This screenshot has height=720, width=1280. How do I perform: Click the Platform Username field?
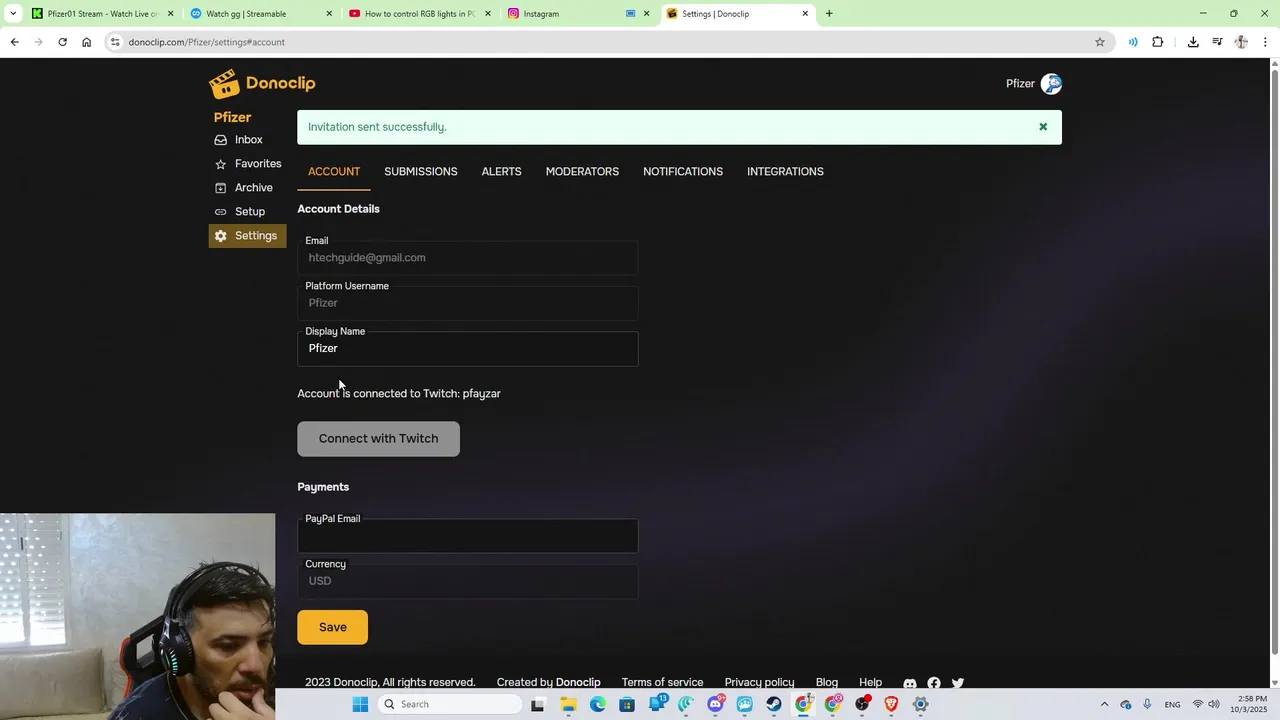(467, 303)
